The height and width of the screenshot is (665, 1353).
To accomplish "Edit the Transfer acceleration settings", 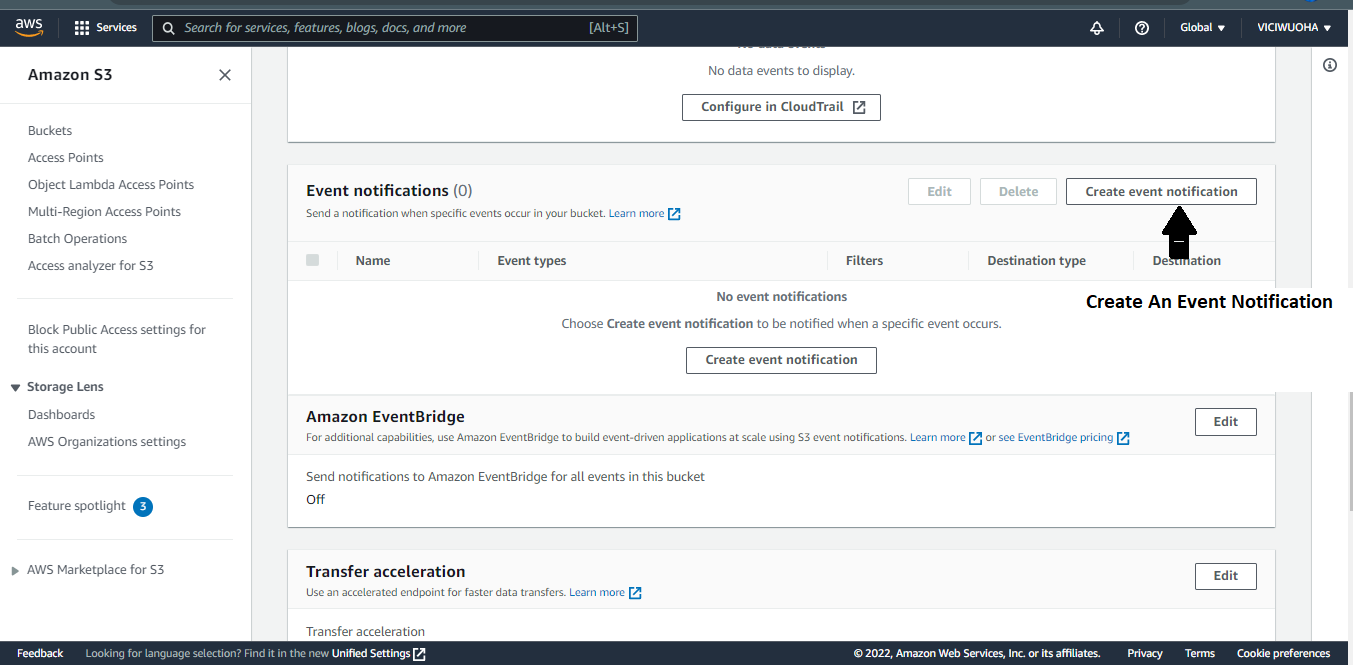I will (1226, 576).
